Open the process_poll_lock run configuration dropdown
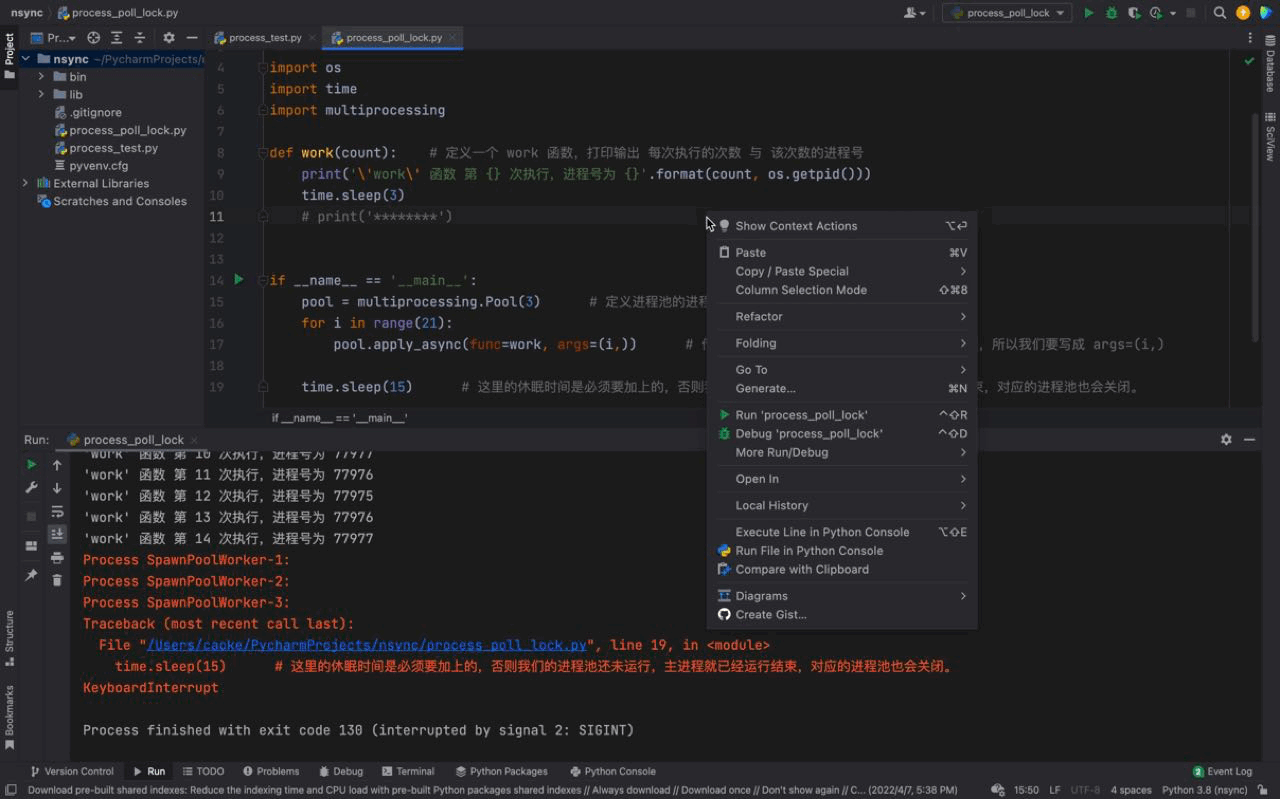Image resolution: width=1280 pixels, height=799 pixels. [x=1007, y=13]
